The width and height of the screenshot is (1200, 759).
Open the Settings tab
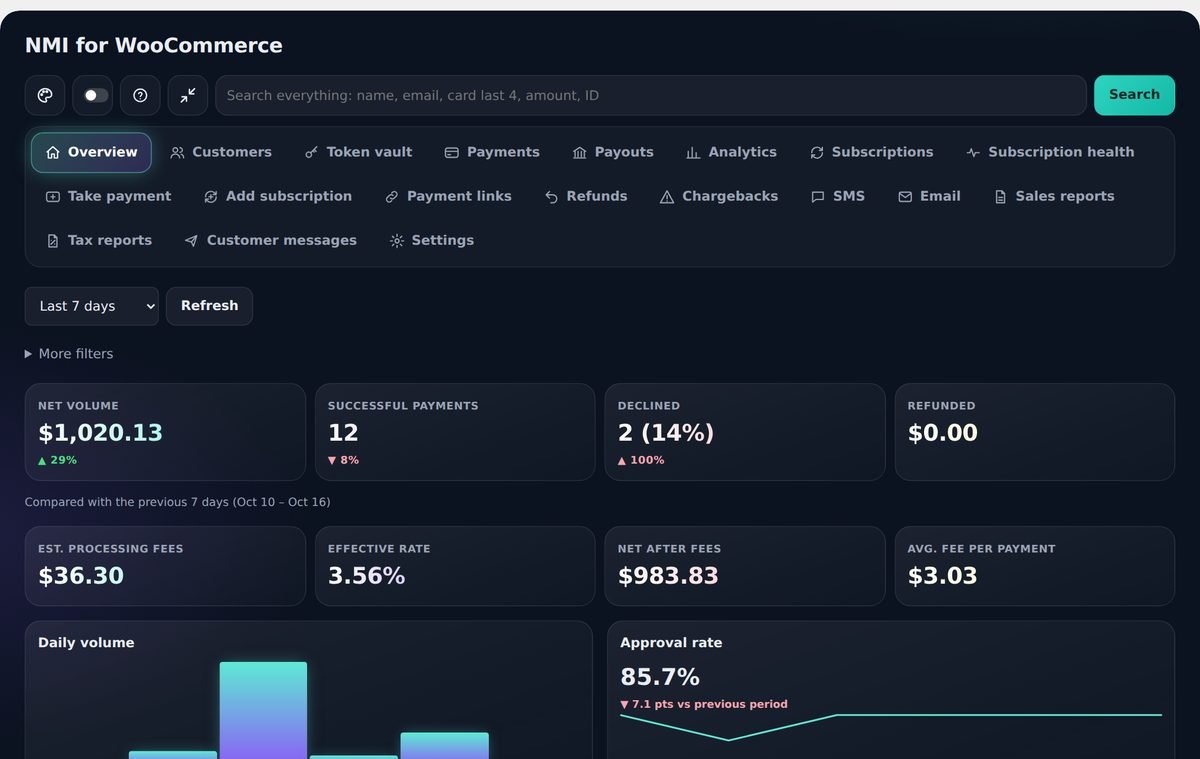[432, 241]
